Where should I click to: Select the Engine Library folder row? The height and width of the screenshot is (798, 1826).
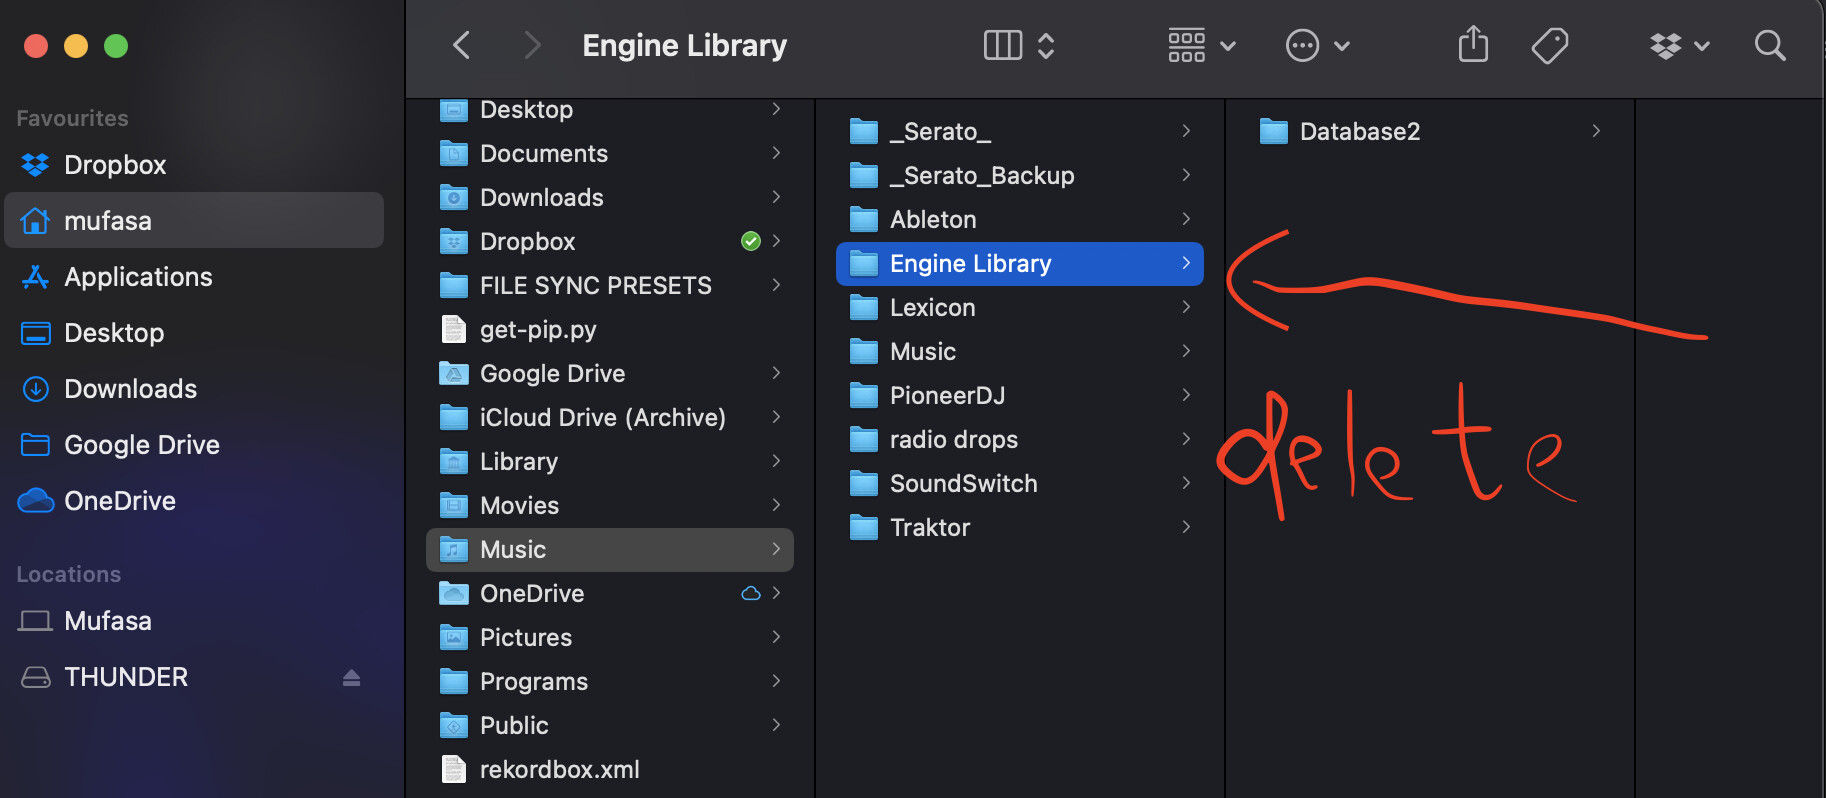tap(1020, 264)
